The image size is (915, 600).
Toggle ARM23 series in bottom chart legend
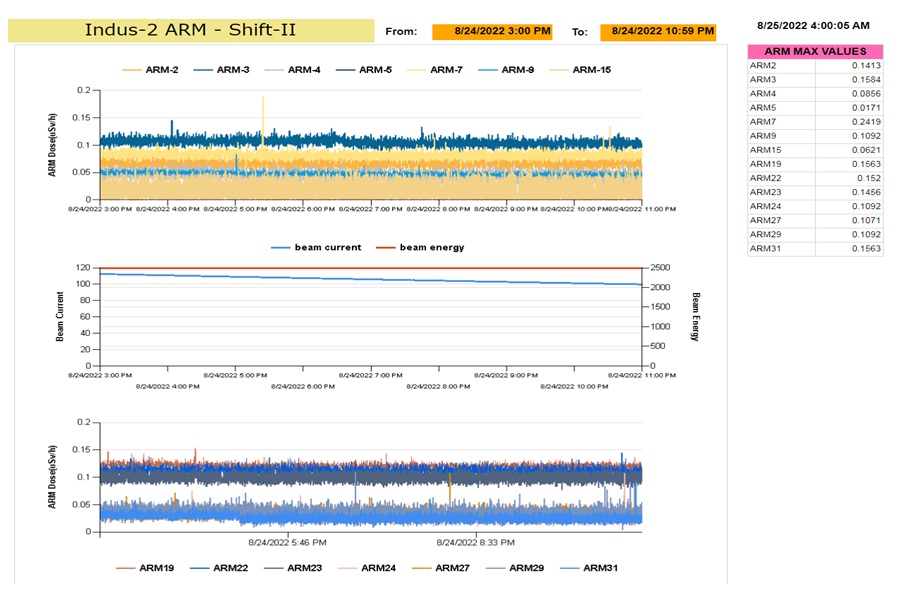click(294, 568)
